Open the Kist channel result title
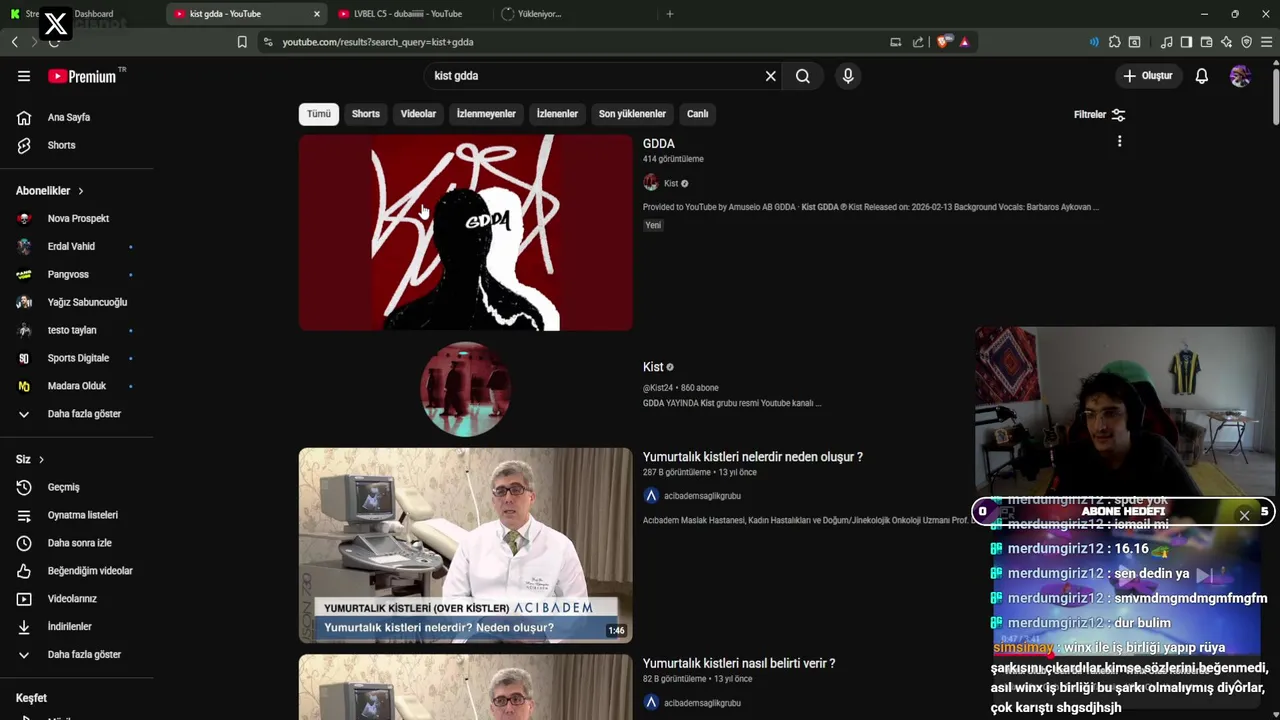 [x=653, y=367]
